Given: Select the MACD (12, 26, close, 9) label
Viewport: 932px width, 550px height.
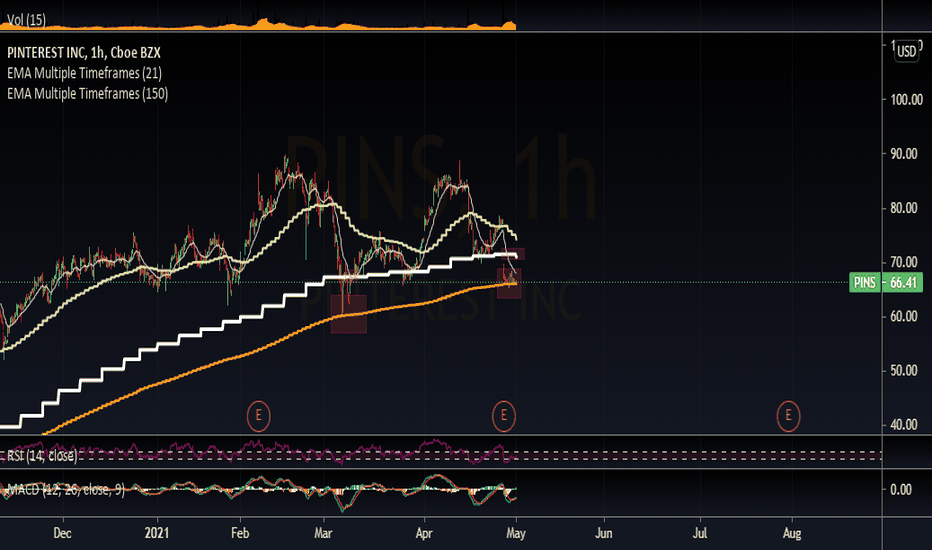Looking at the screenshot, I should (x=65, y=490).
